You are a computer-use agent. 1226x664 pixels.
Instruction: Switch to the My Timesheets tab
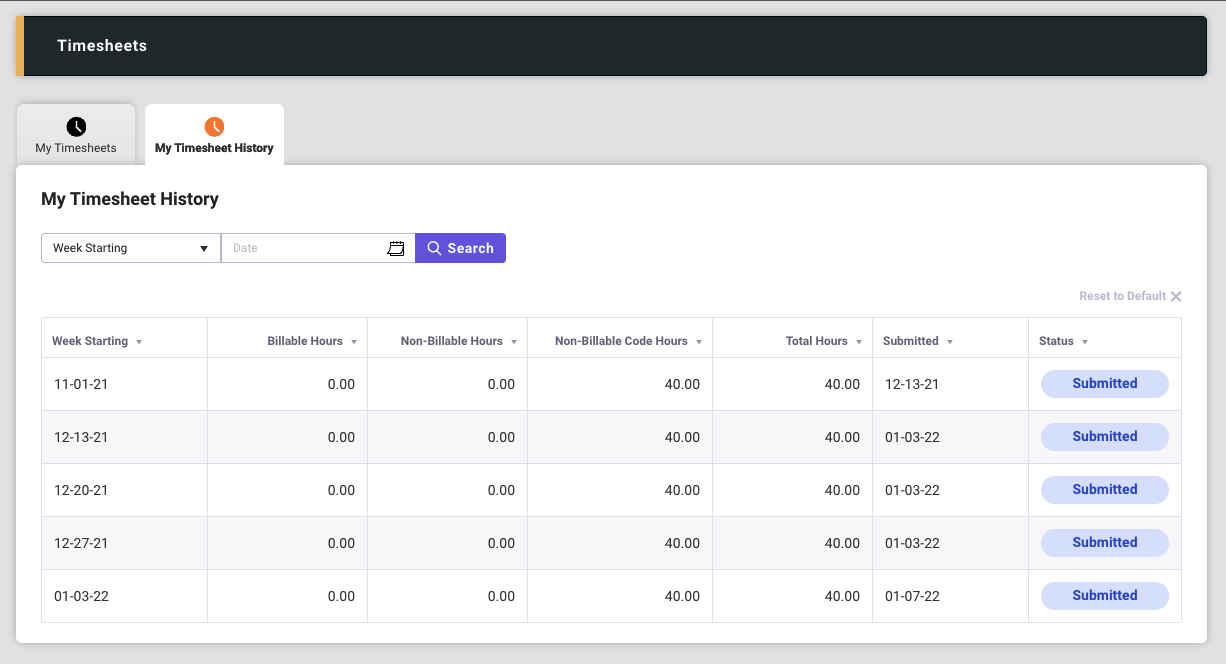click(76, 136)
